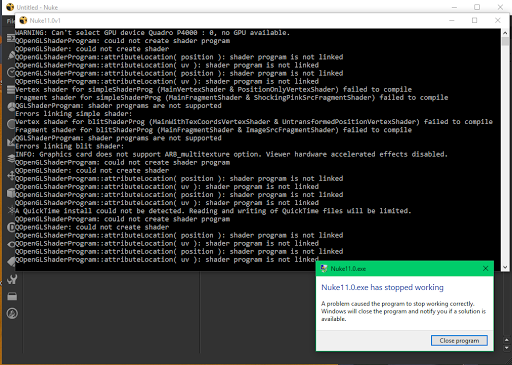The height and width of the screenshot is (365, 512).
Task: Minimize the Untitled - Nuke main window
Action: 454,7
